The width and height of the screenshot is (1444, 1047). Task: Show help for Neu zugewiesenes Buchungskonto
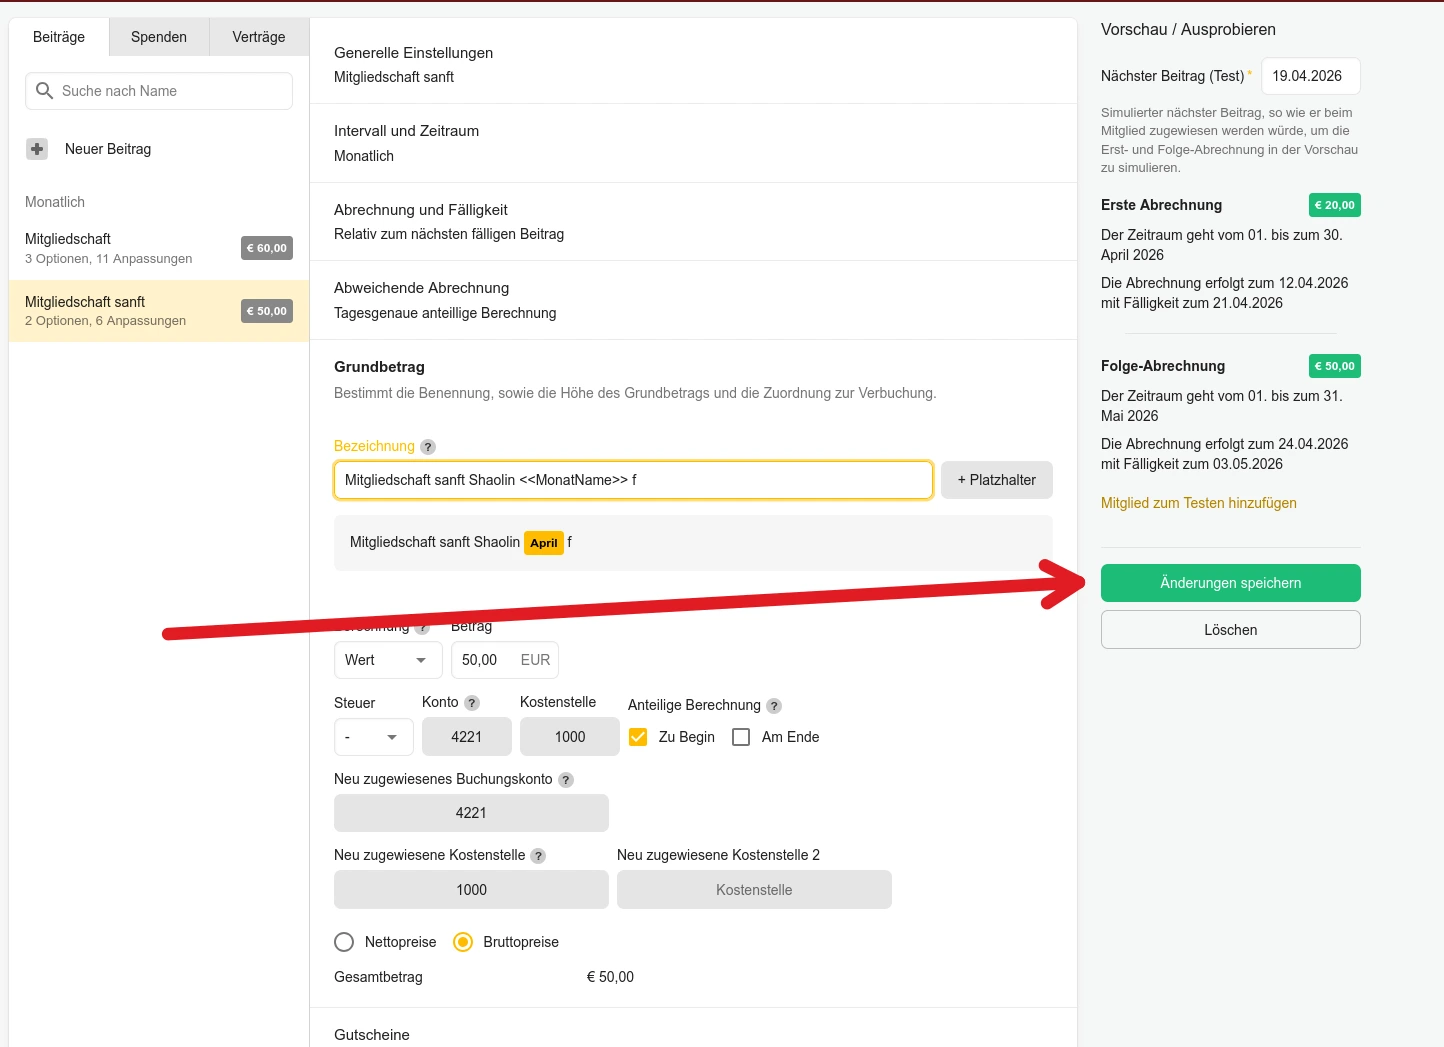click(x=566, y=780)
